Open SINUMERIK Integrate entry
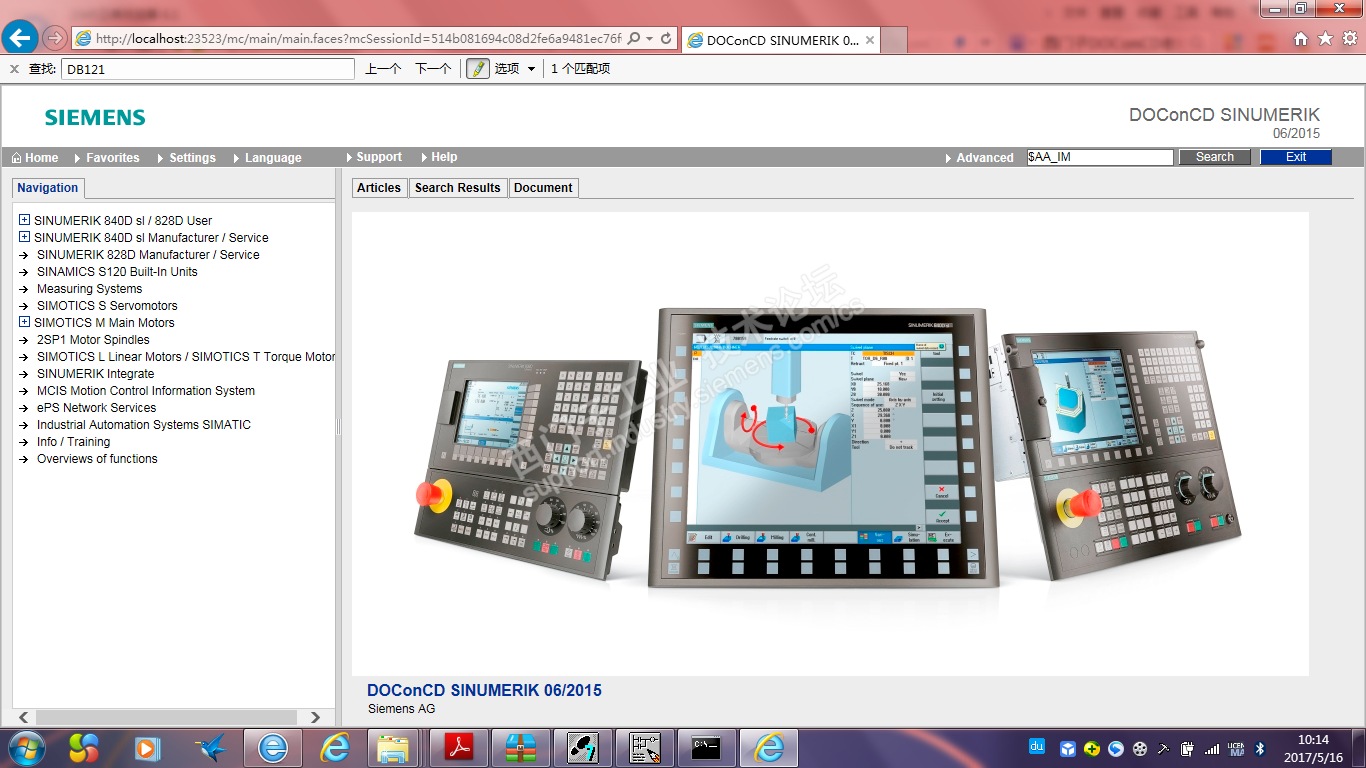Image resolution: width=1366 pixels, height=768 pixels. pyautogui.click(x=95, y=374)
